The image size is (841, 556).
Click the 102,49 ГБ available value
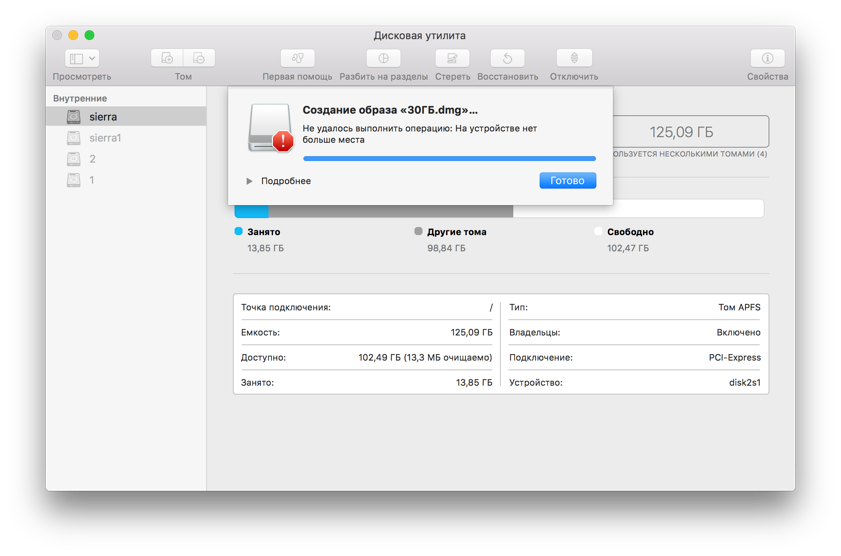(x=425, y=358)
